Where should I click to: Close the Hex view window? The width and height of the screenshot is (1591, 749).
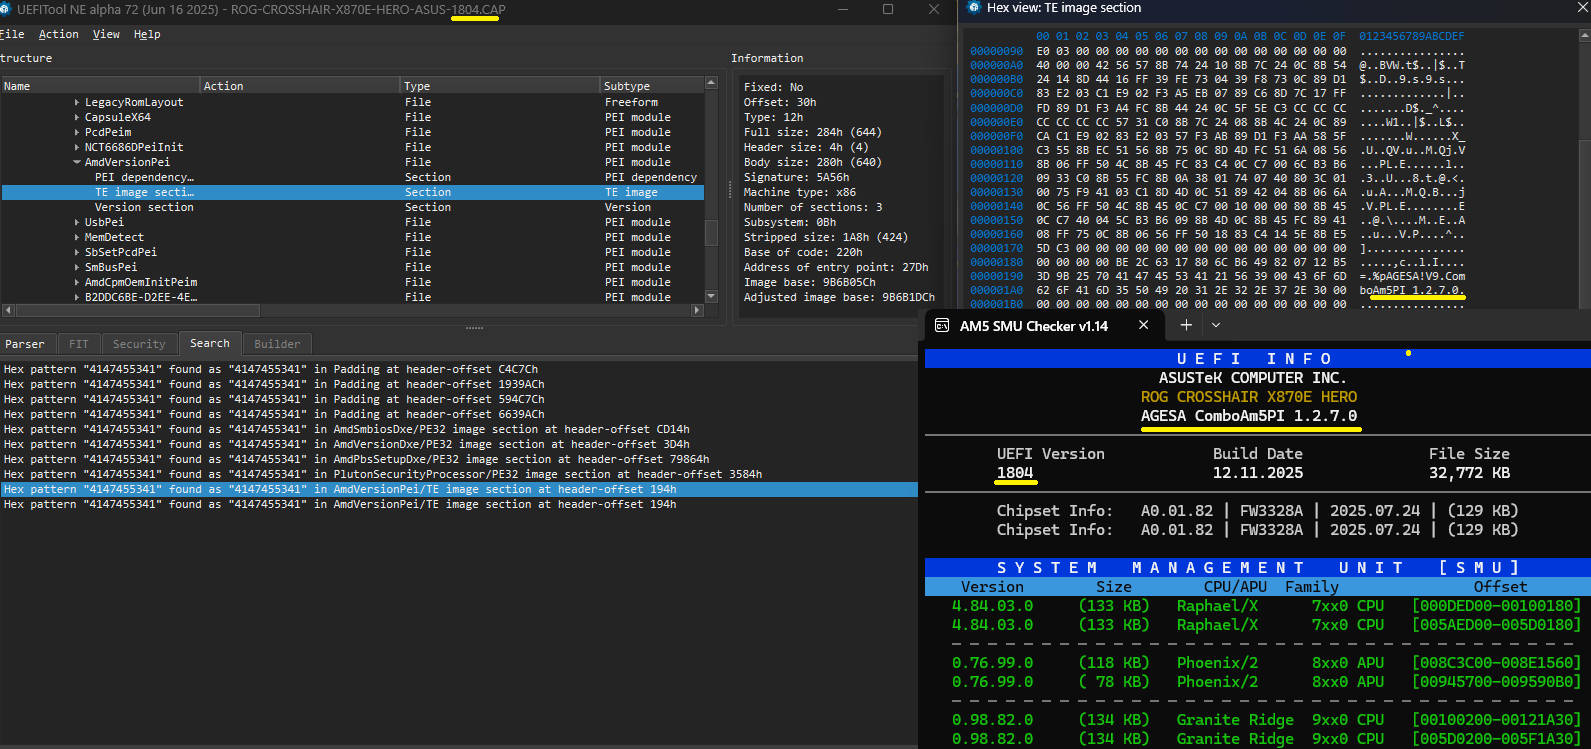pos(1581,8)
